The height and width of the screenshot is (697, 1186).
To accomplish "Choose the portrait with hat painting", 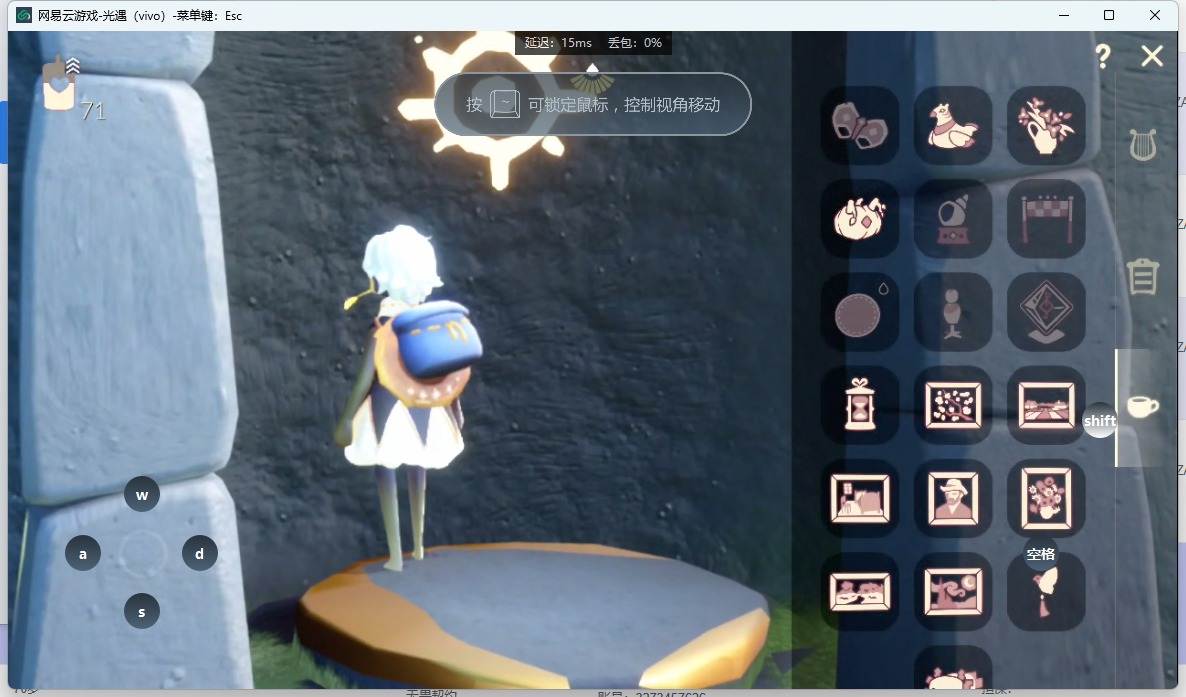I will 953,498.
